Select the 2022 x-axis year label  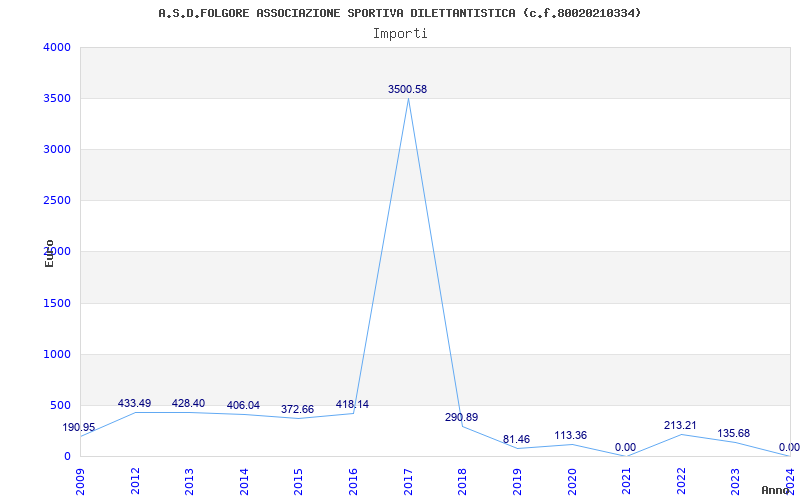(x=681, y=482)
